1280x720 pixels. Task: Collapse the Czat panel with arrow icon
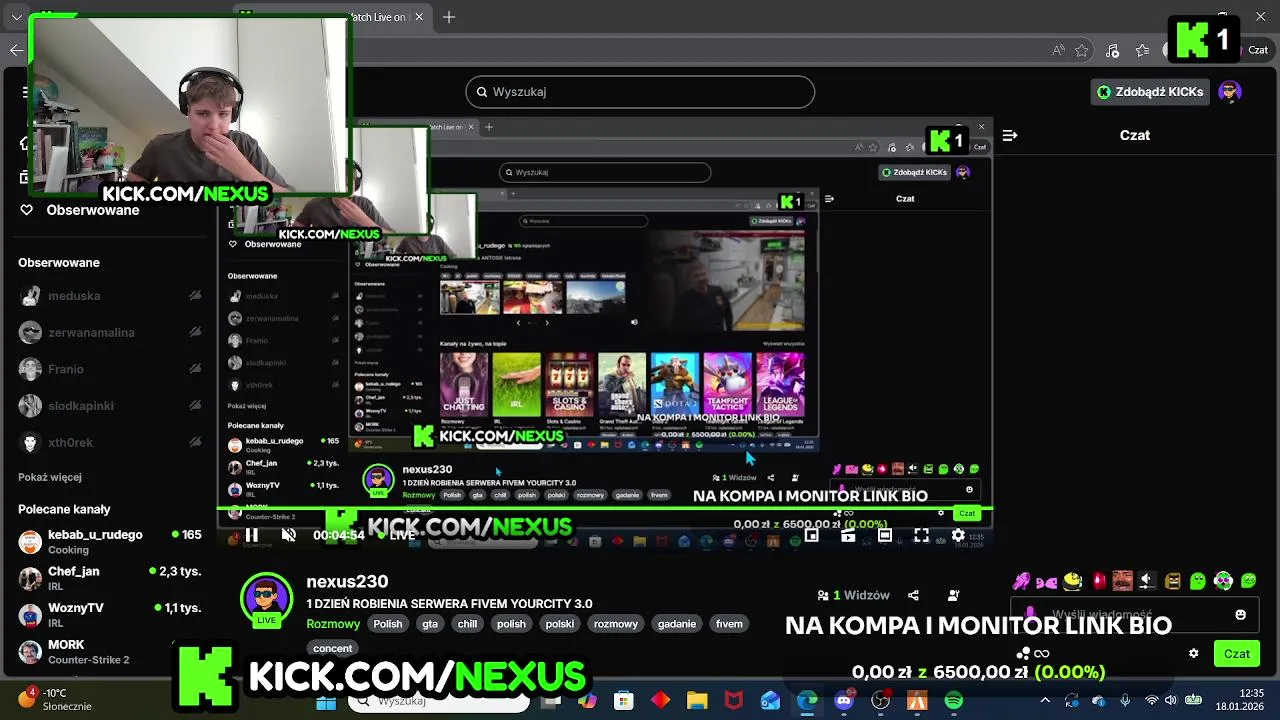(x=1010, y=135)
